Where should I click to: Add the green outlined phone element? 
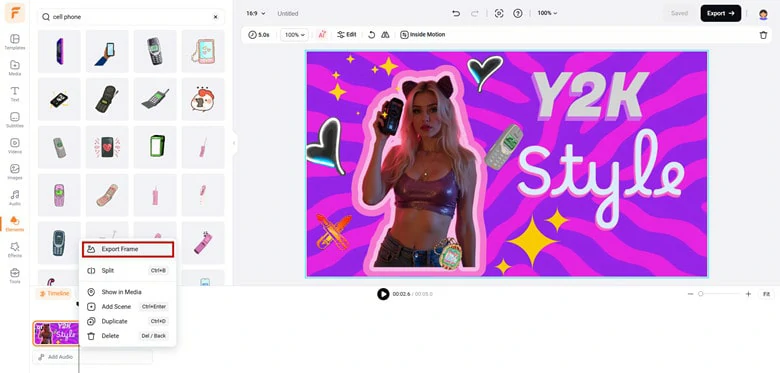pos(155,147)
